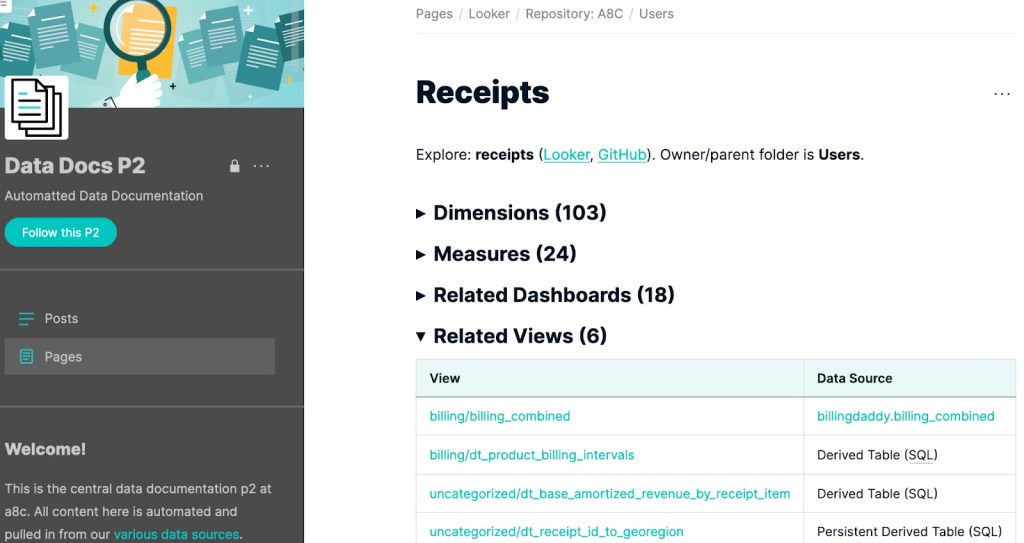Follow the various data sources link
Viewport: 1024px width, 543px height.
(176, 534)
